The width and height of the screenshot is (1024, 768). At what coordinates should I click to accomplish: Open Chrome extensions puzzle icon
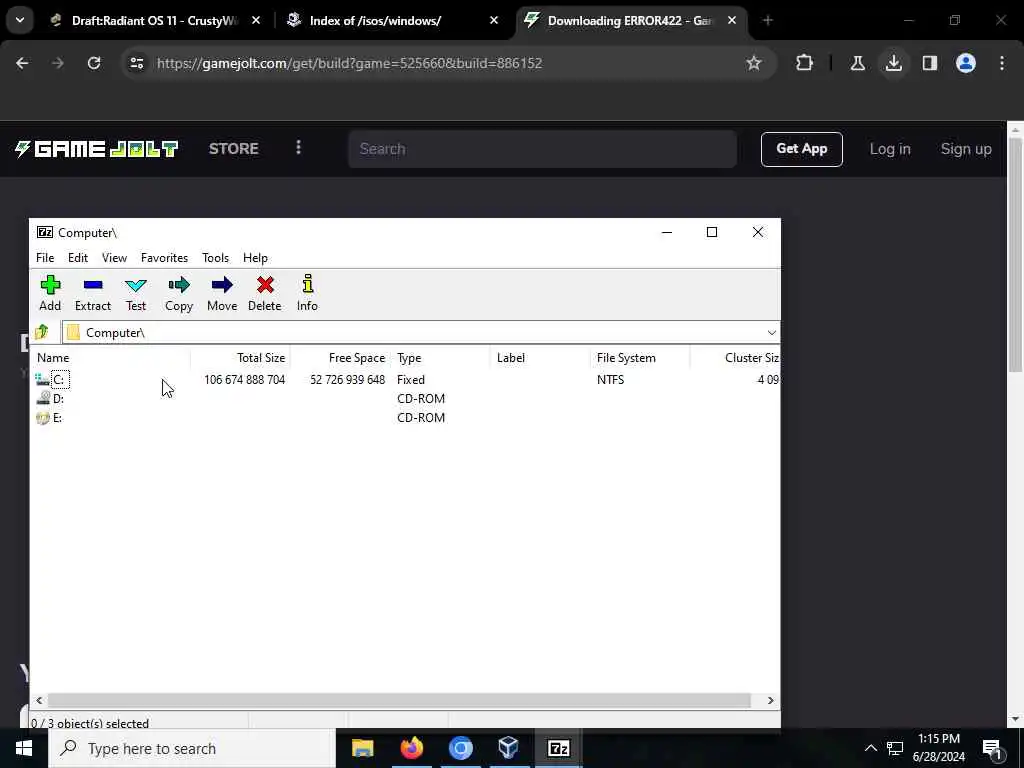point(805,63)
